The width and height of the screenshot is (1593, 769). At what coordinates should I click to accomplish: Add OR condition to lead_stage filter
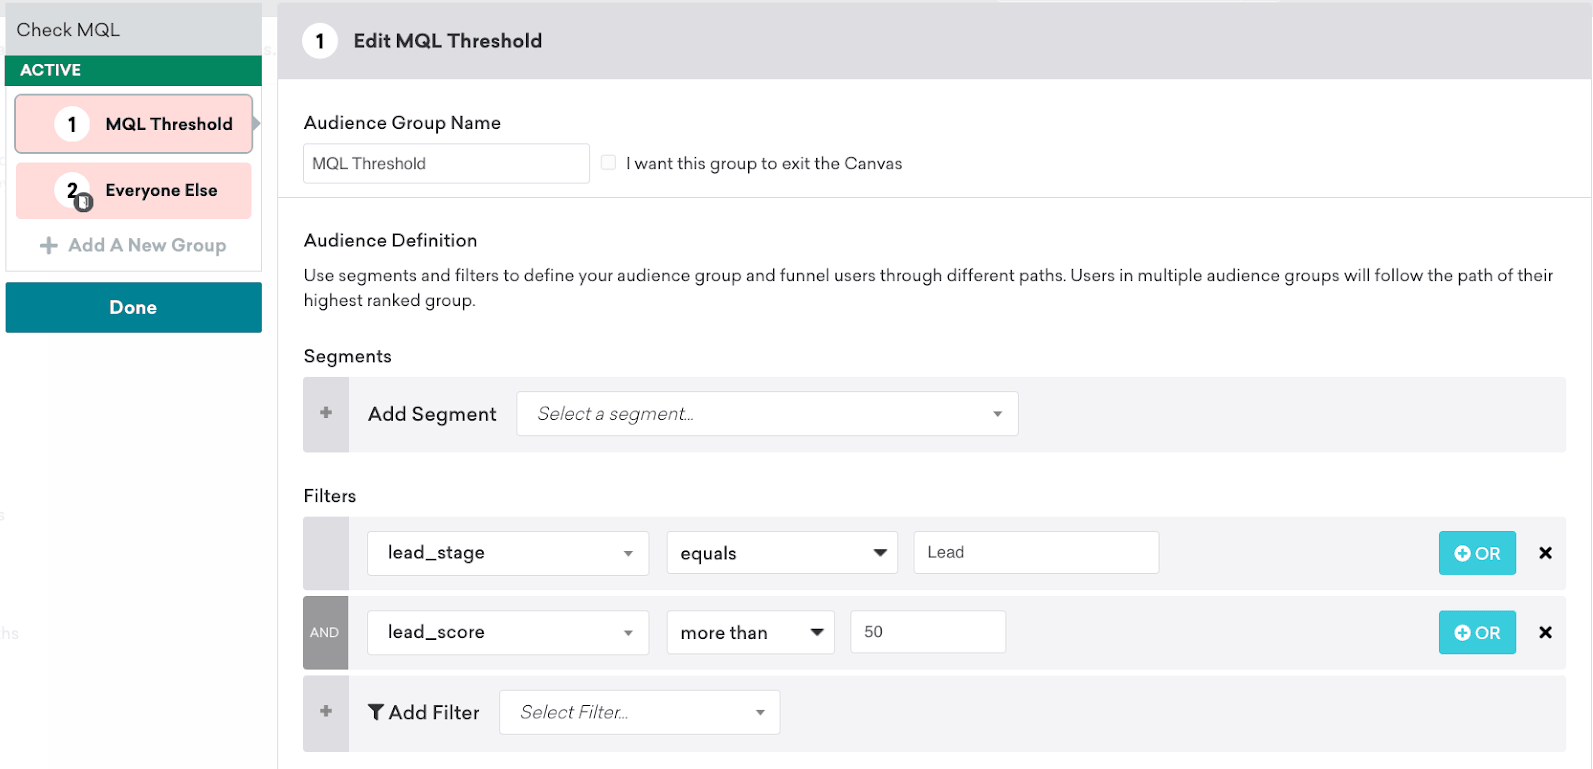(1477, 553)
